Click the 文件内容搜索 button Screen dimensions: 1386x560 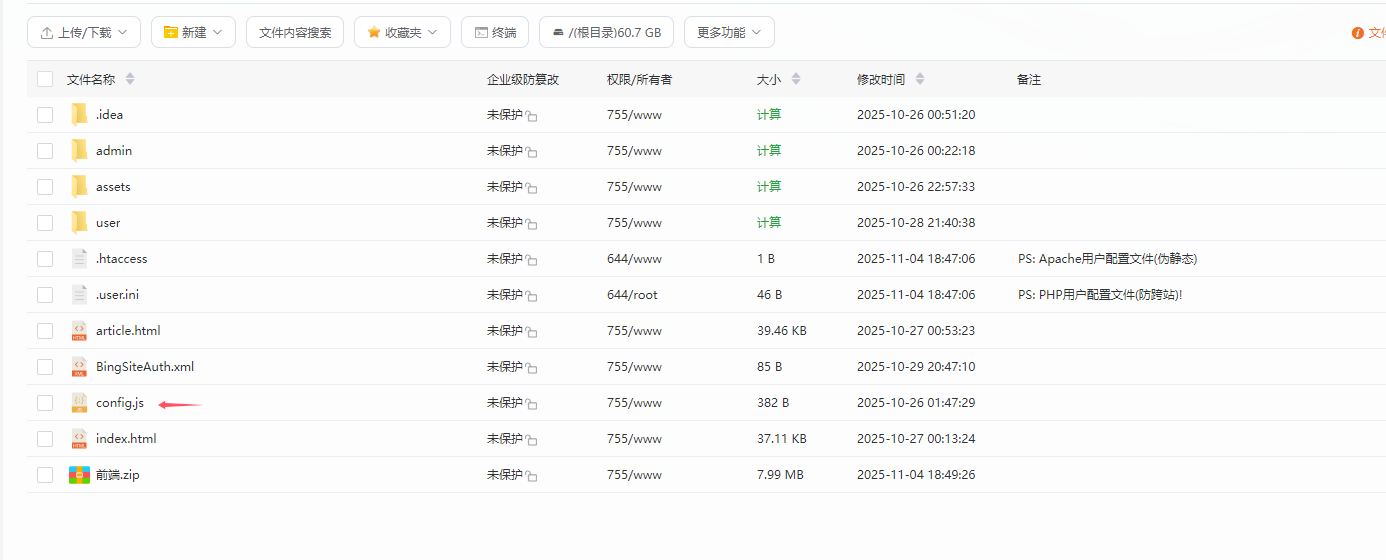click(295, 32)
